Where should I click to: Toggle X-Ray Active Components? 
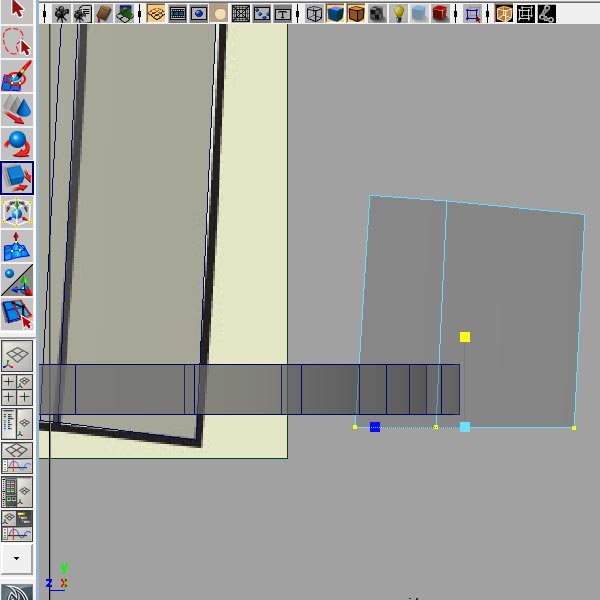pos(525,14)
